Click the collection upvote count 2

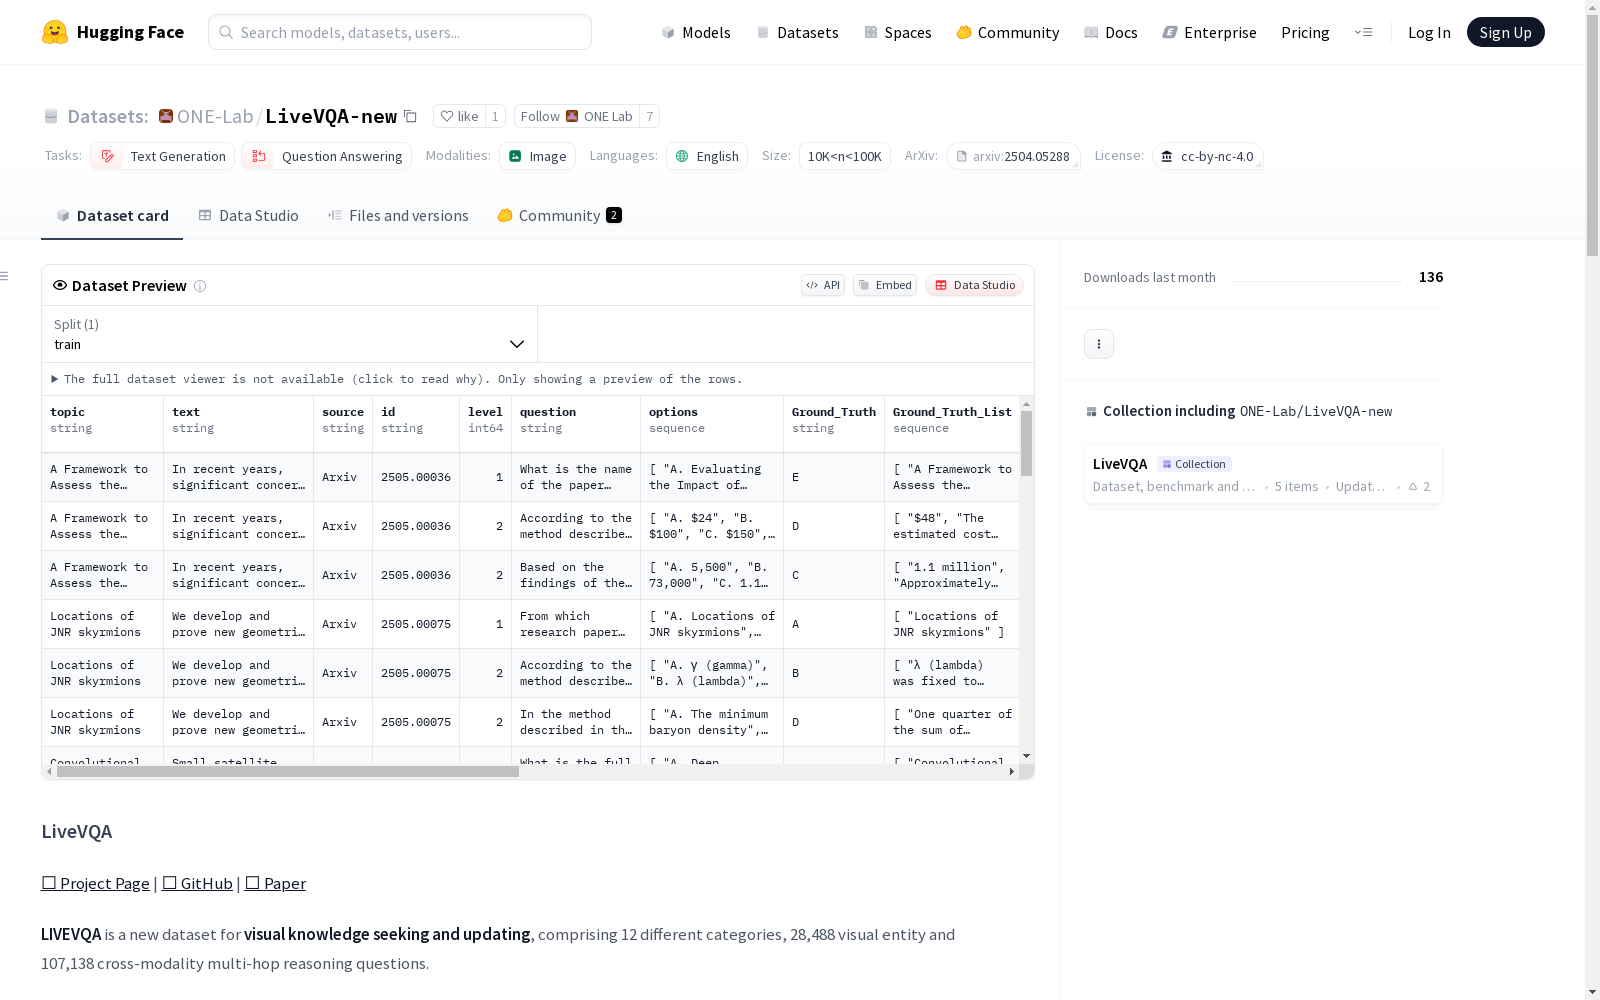pyautogui.click(x=1419, y=487)
